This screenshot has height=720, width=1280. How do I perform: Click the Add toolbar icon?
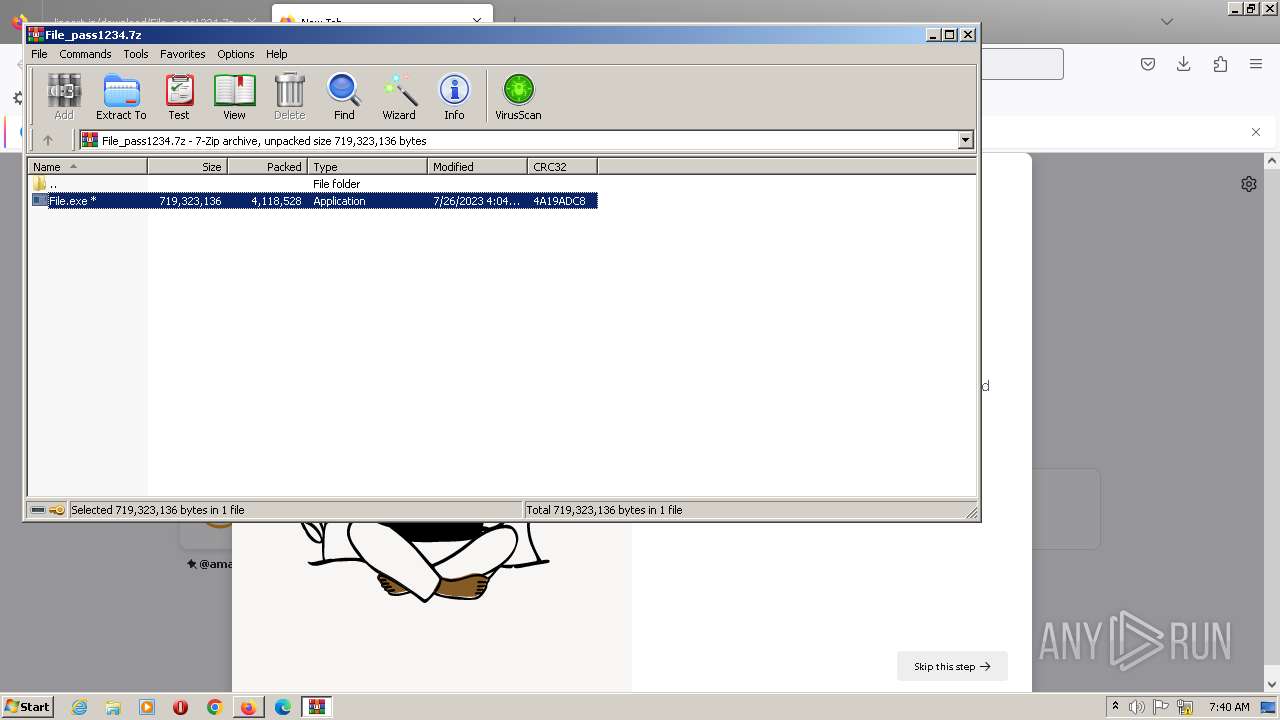coord(64,97)
